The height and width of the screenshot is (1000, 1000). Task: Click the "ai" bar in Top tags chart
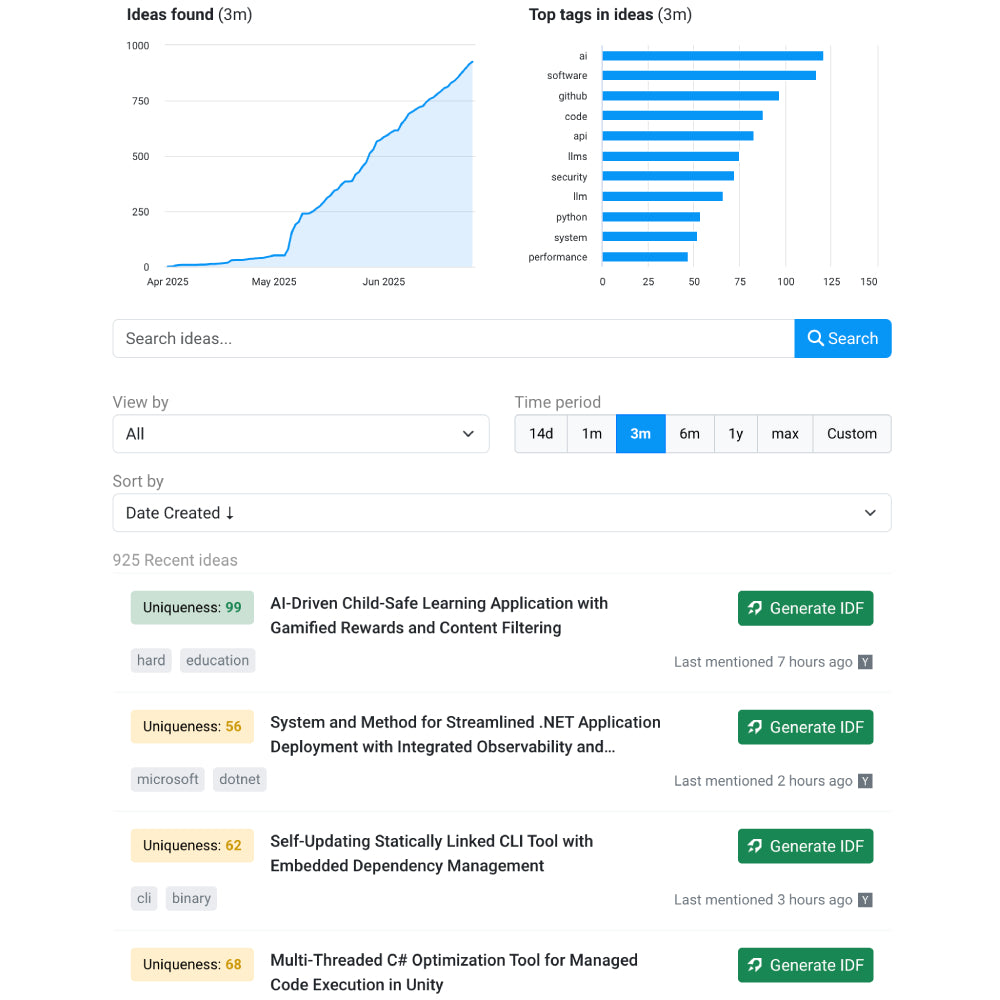point(712,56)
